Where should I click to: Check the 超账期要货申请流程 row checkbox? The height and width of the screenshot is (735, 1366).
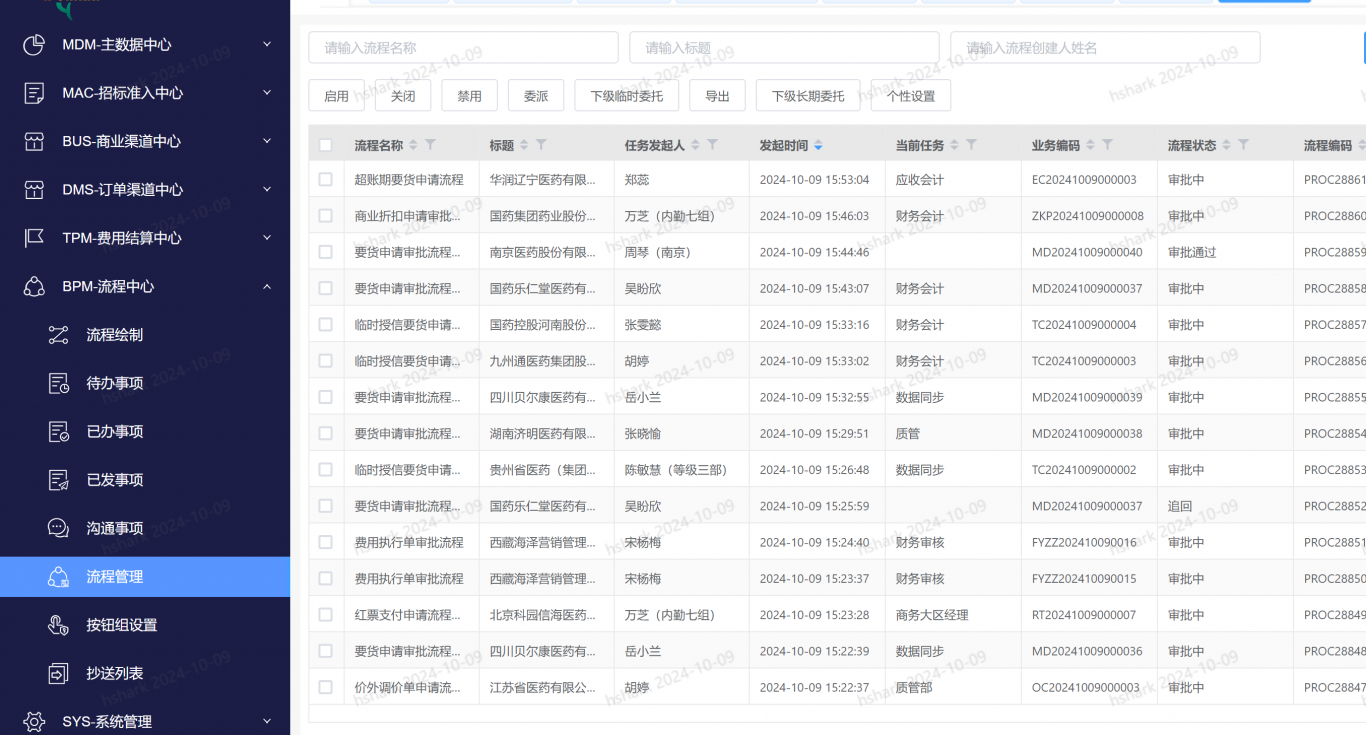325,180
